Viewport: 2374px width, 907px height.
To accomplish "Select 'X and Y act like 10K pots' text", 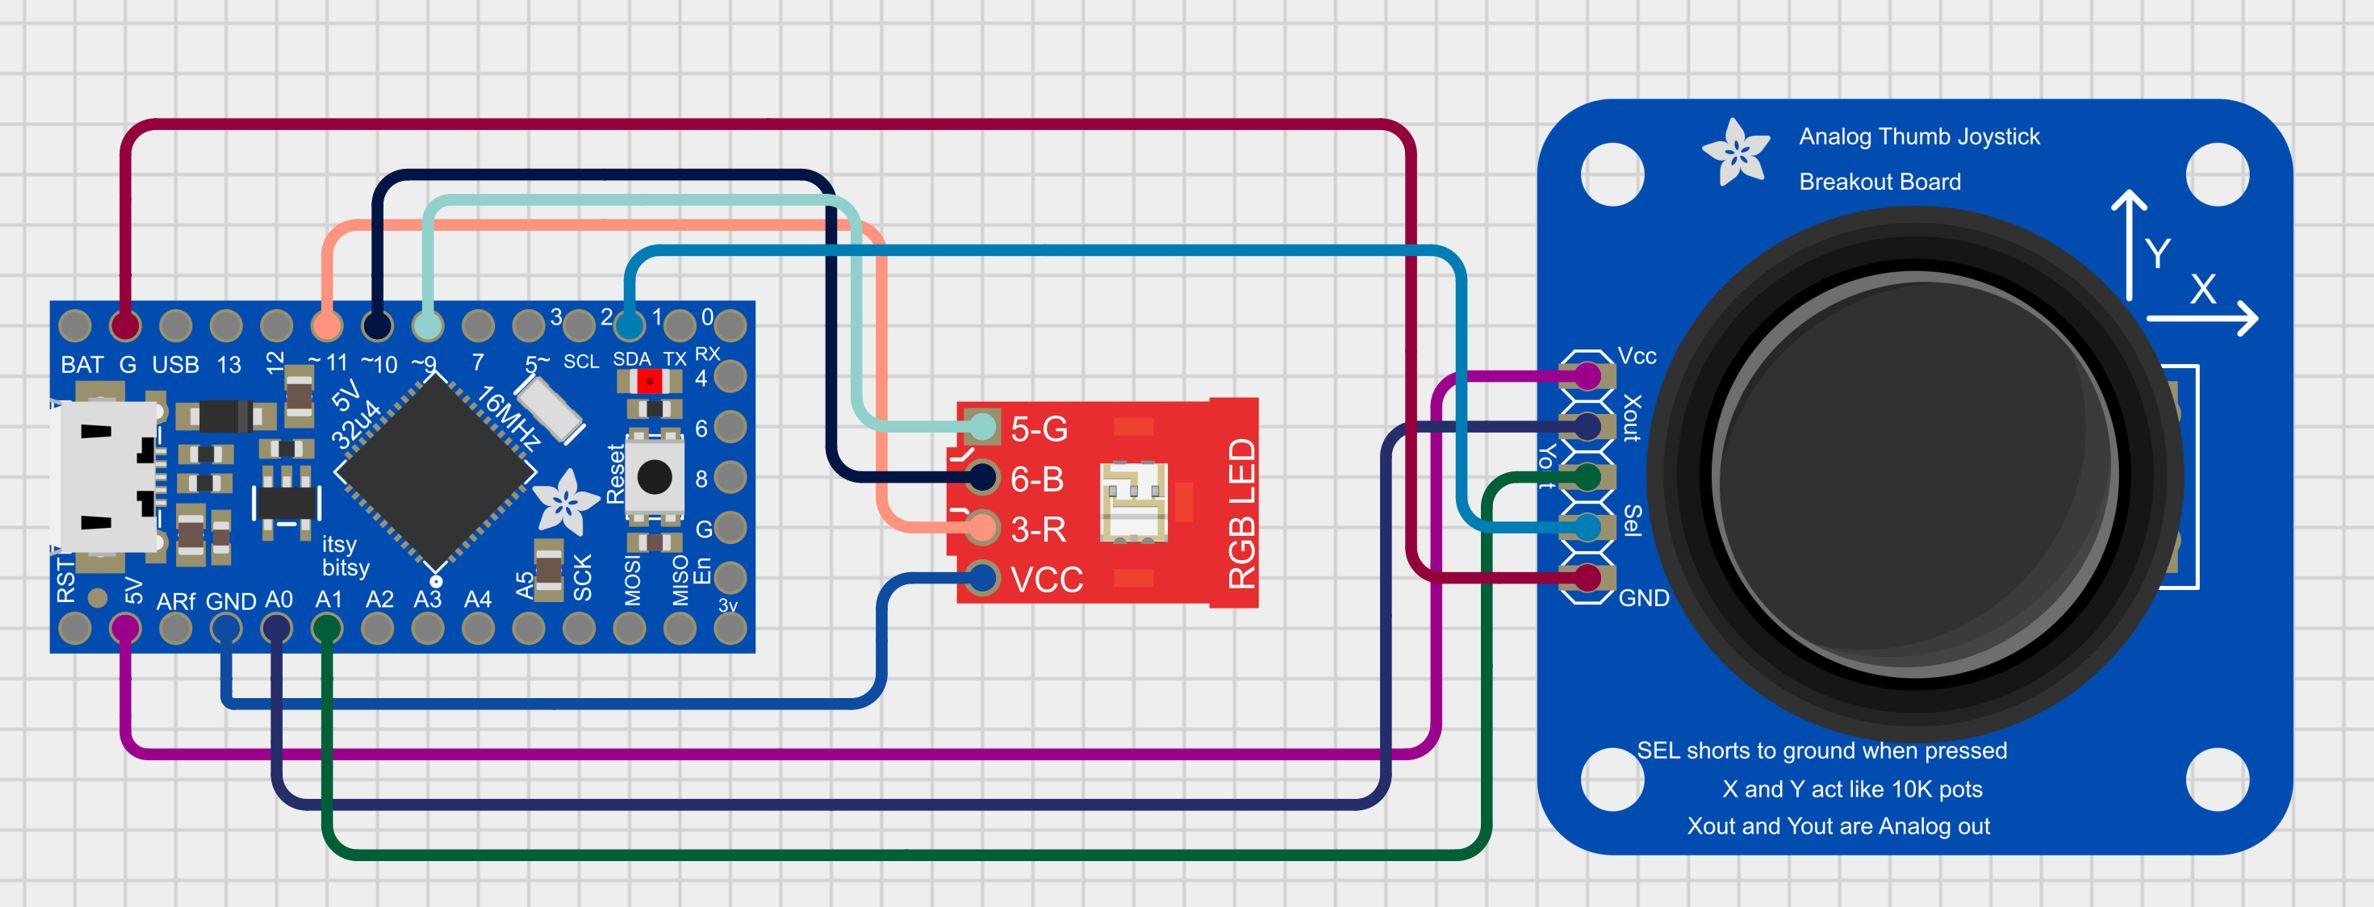I will tap(1852, 789).
